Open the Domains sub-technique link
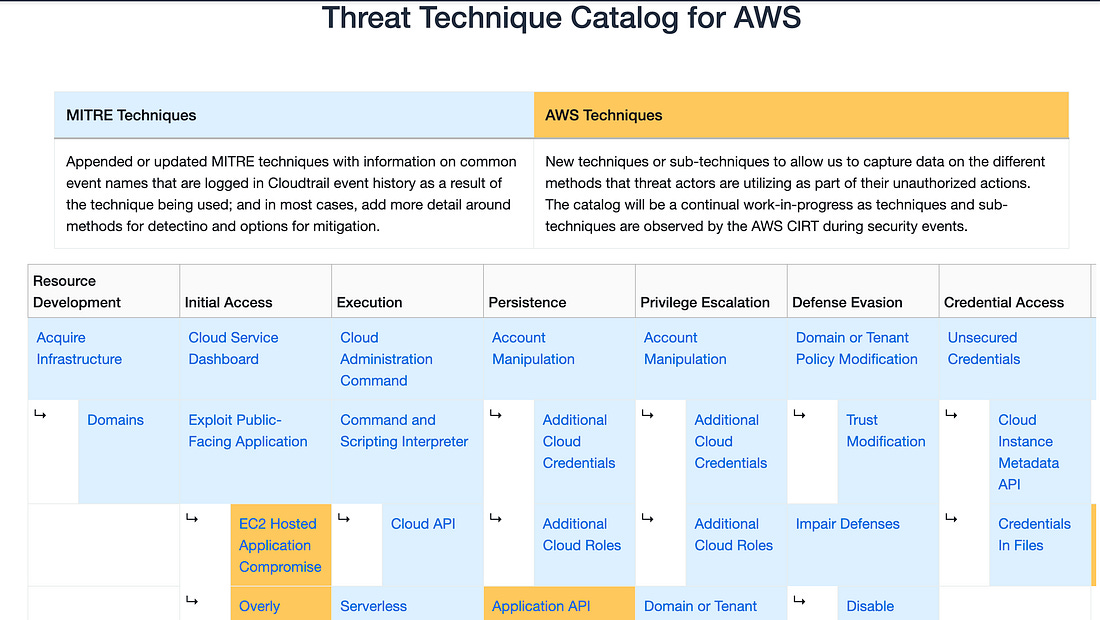Screen dimensions: 1100x620 pos(115,420)
